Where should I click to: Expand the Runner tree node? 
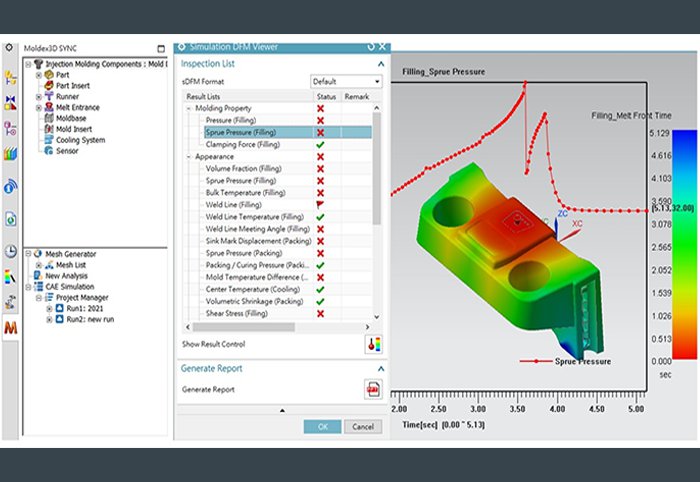click(x=39, y=96)
